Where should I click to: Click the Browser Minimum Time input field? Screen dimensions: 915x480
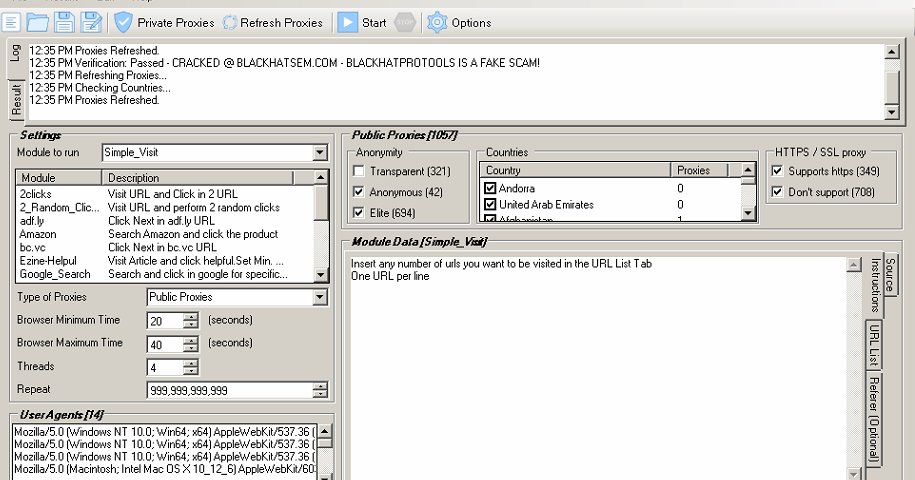pyautogui.click(x=166, y=321)
